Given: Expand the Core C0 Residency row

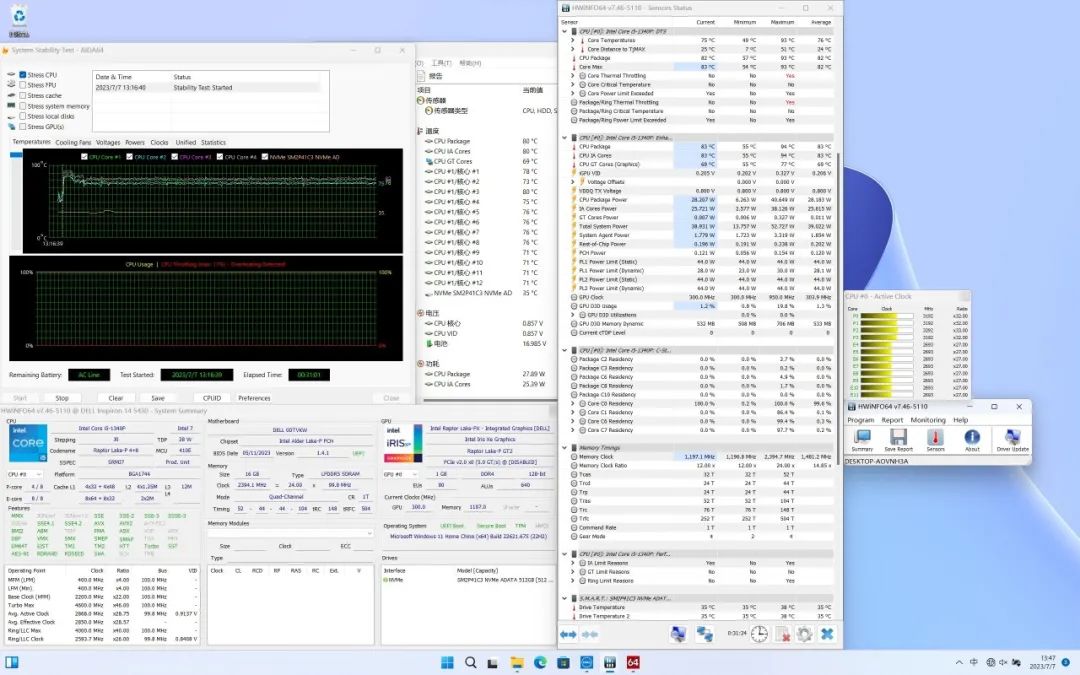Looking at the screenshot, I should (x=574, y=403).
